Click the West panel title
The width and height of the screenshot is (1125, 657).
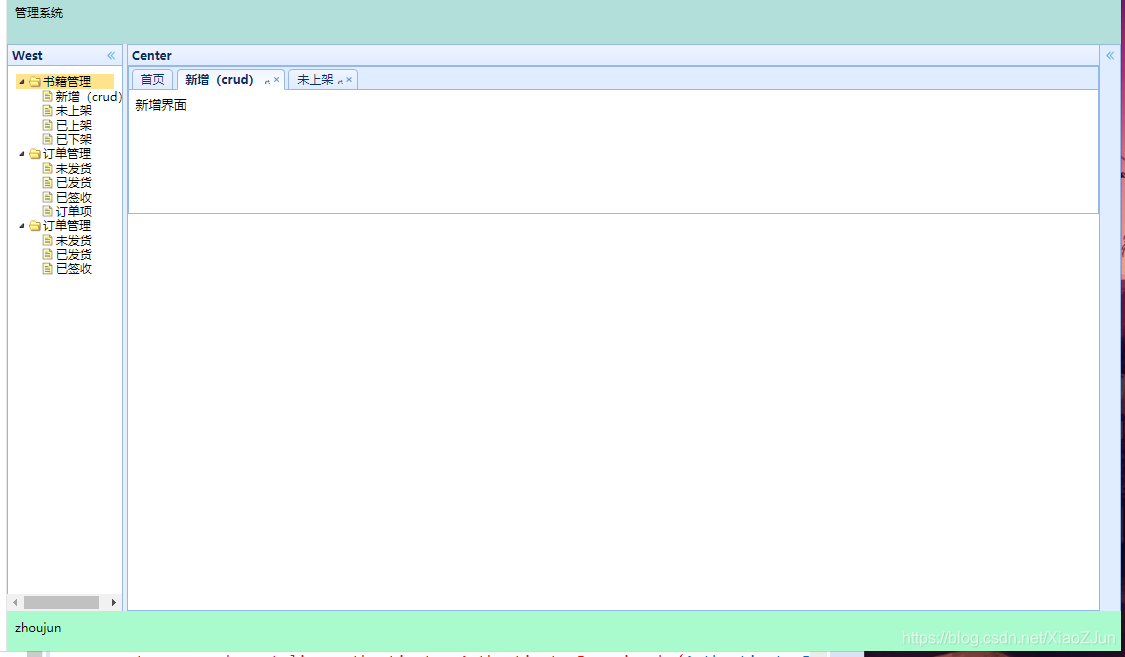(x=27, y=55)
